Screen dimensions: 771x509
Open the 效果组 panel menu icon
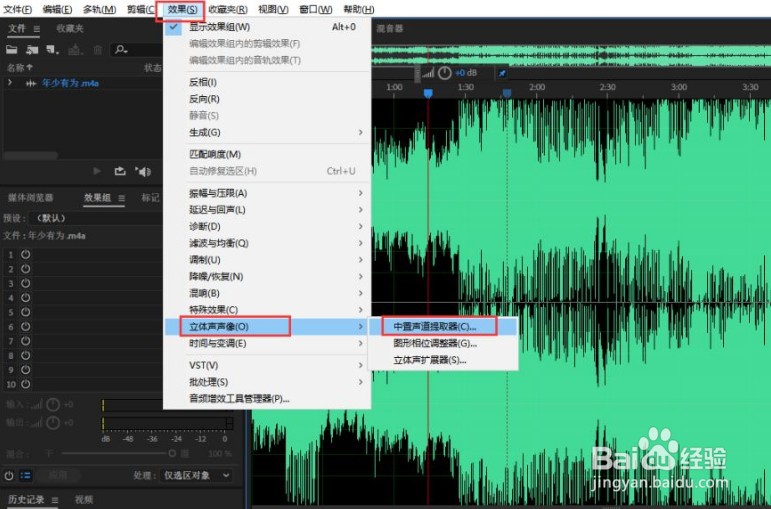[x=121, y=198]
